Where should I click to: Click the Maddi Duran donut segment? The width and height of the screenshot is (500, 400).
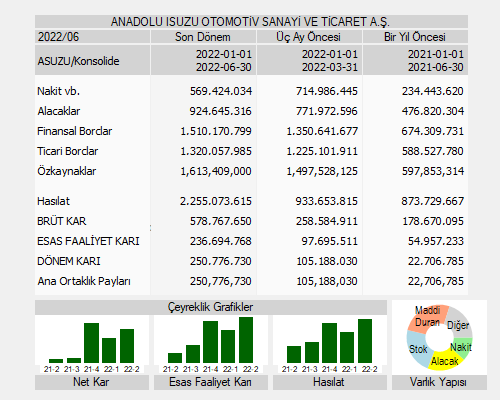tap(427, 318)
